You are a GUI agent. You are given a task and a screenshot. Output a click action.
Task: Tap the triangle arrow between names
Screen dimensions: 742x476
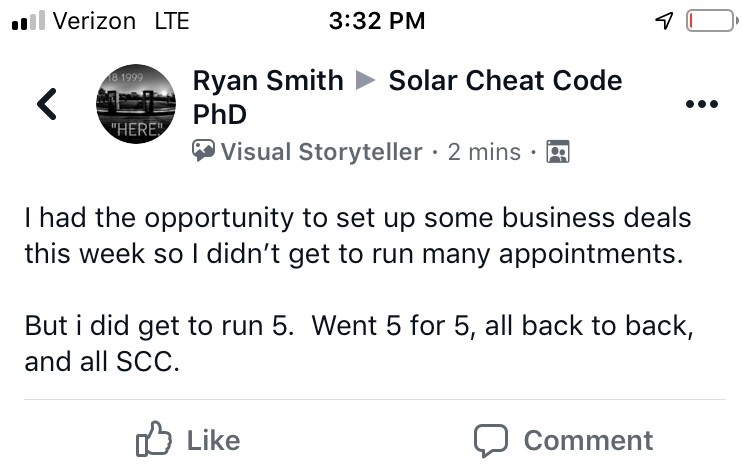coord(366,80)
